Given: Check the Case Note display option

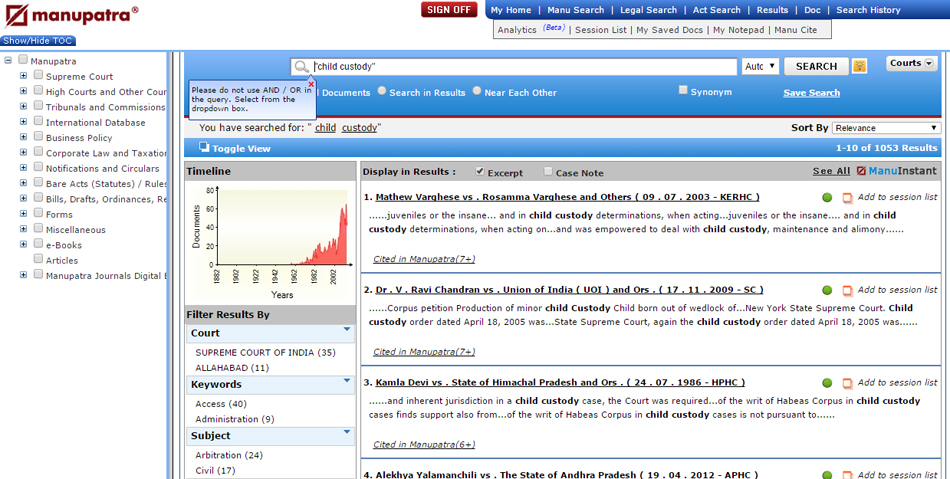Looking at the screenshot, I should pyautogui.click(x=548, y=171).
